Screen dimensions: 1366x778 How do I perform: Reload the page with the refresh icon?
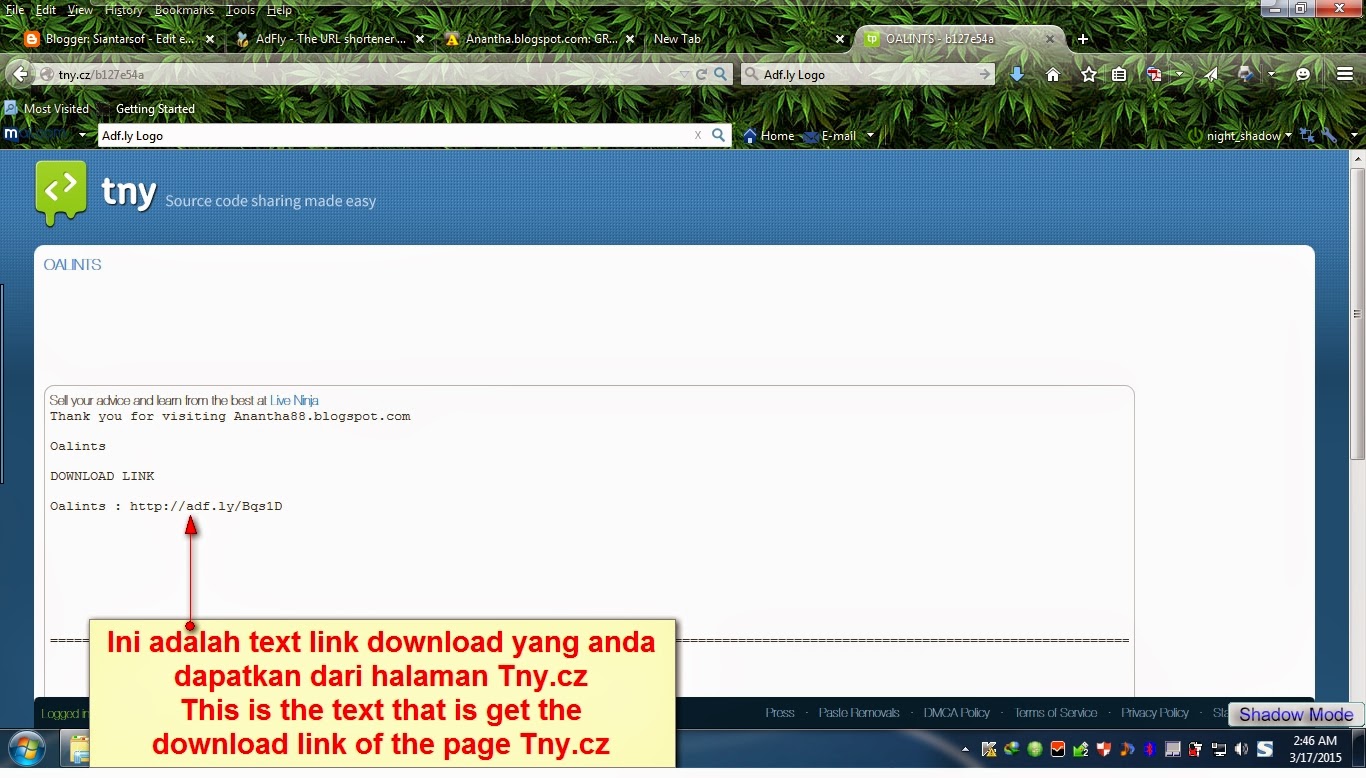click(x=702, y=74)
